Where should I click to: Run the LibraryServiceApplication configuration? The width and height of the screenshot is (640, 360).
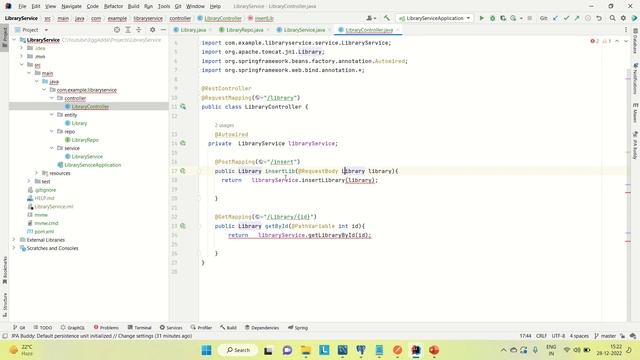pyautogui.click(x=482, y=18)
